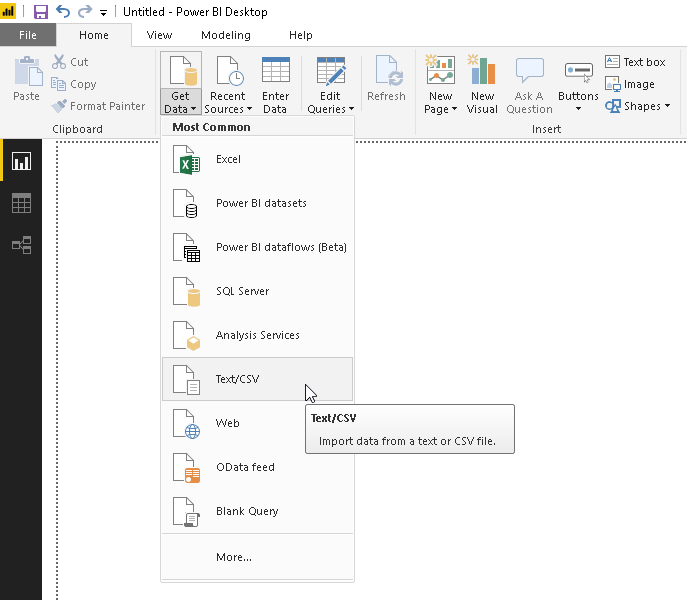This screenshot has width=687, height=600.
Task: Open the File tab
Action: [x=28, y=35]
